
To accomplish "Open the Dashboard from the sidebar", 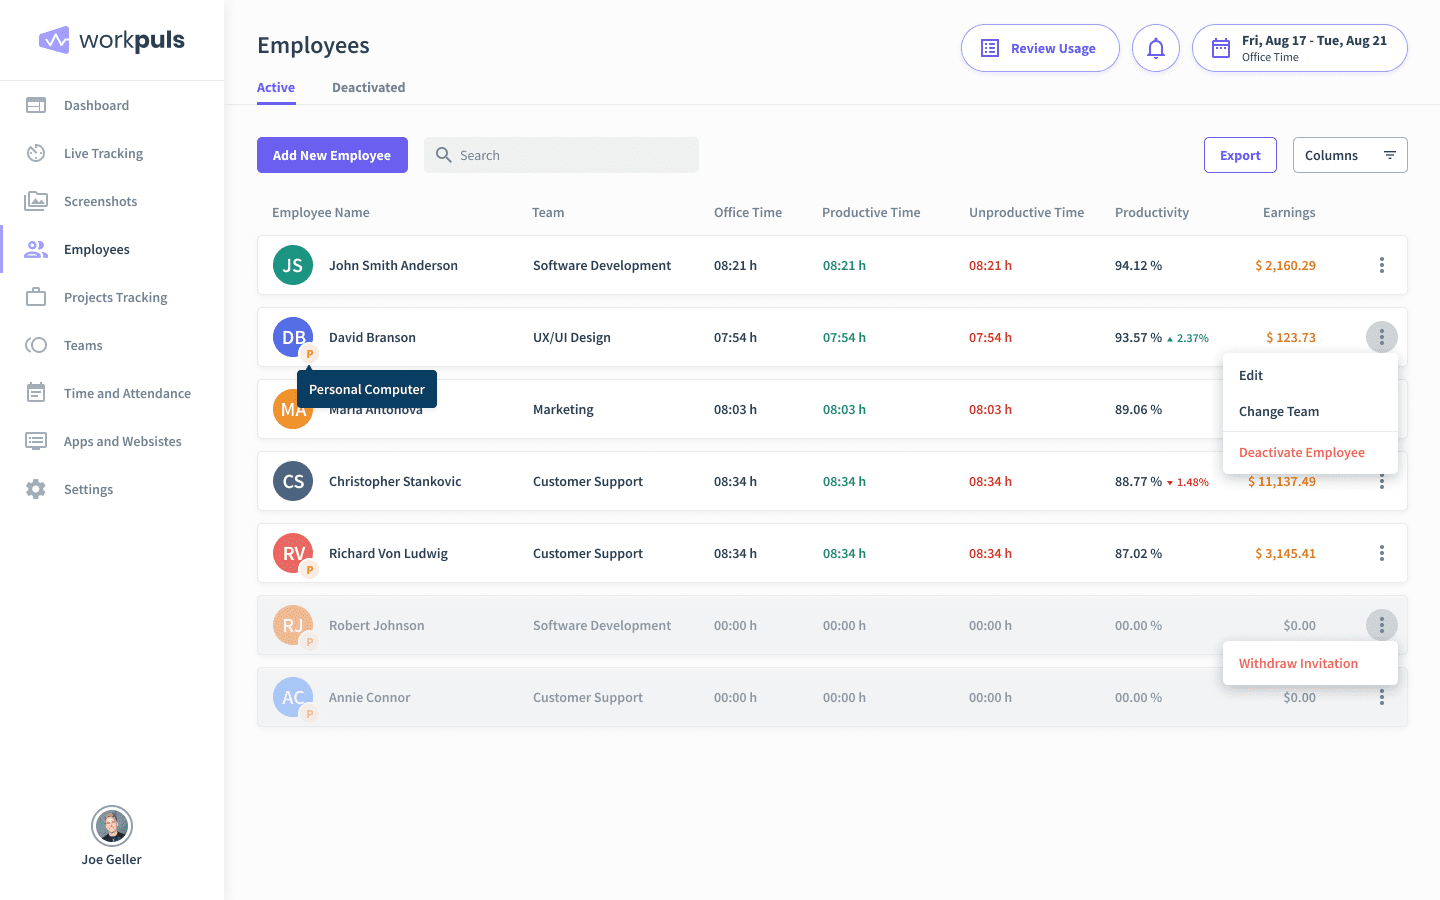I will click(x=96, y=105).
